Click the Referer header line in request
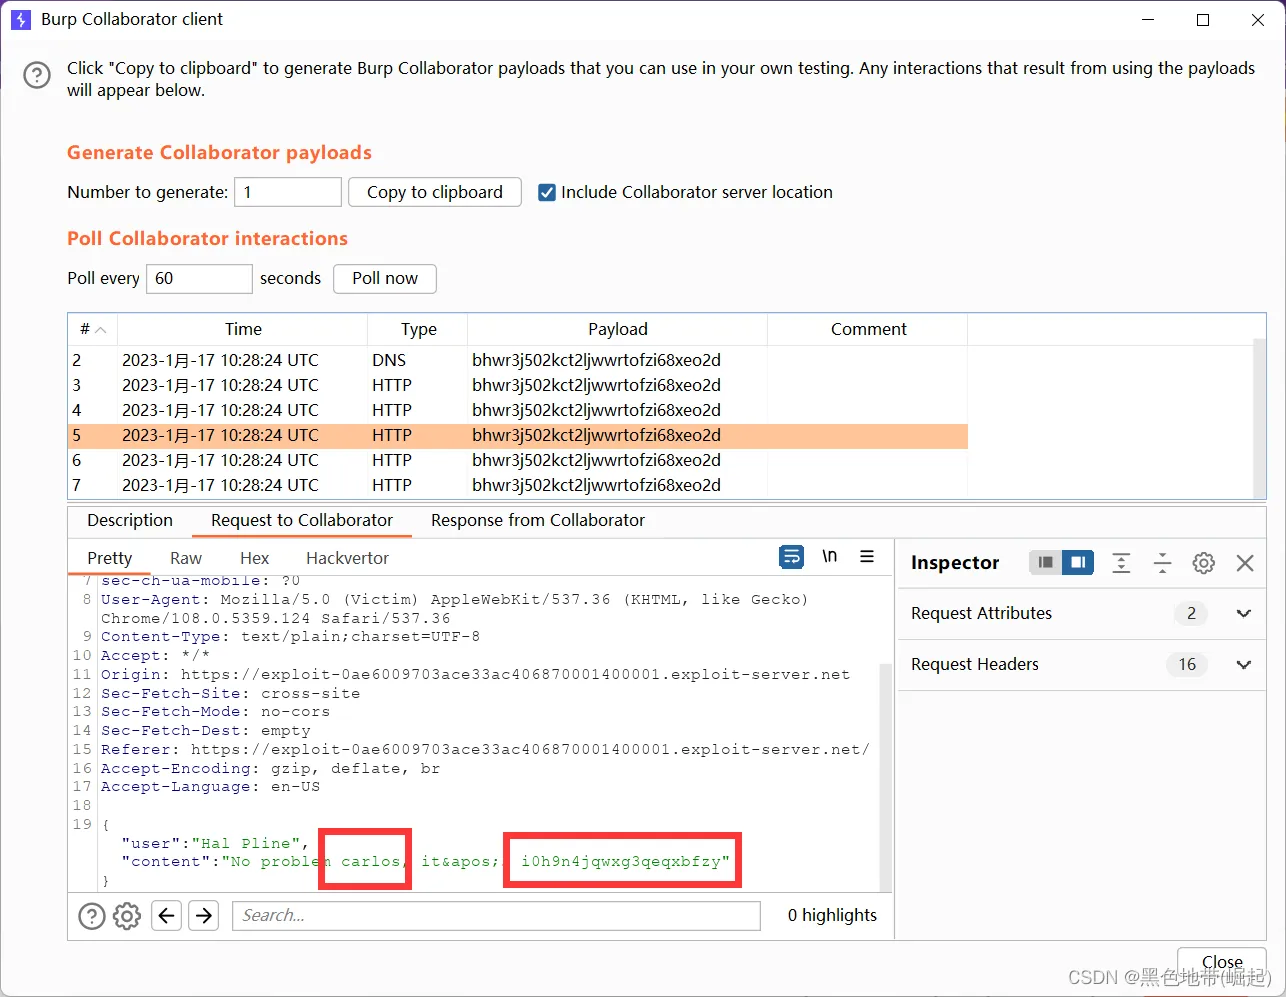This screenshot has width=1286, height=997. tap(485, 749)
